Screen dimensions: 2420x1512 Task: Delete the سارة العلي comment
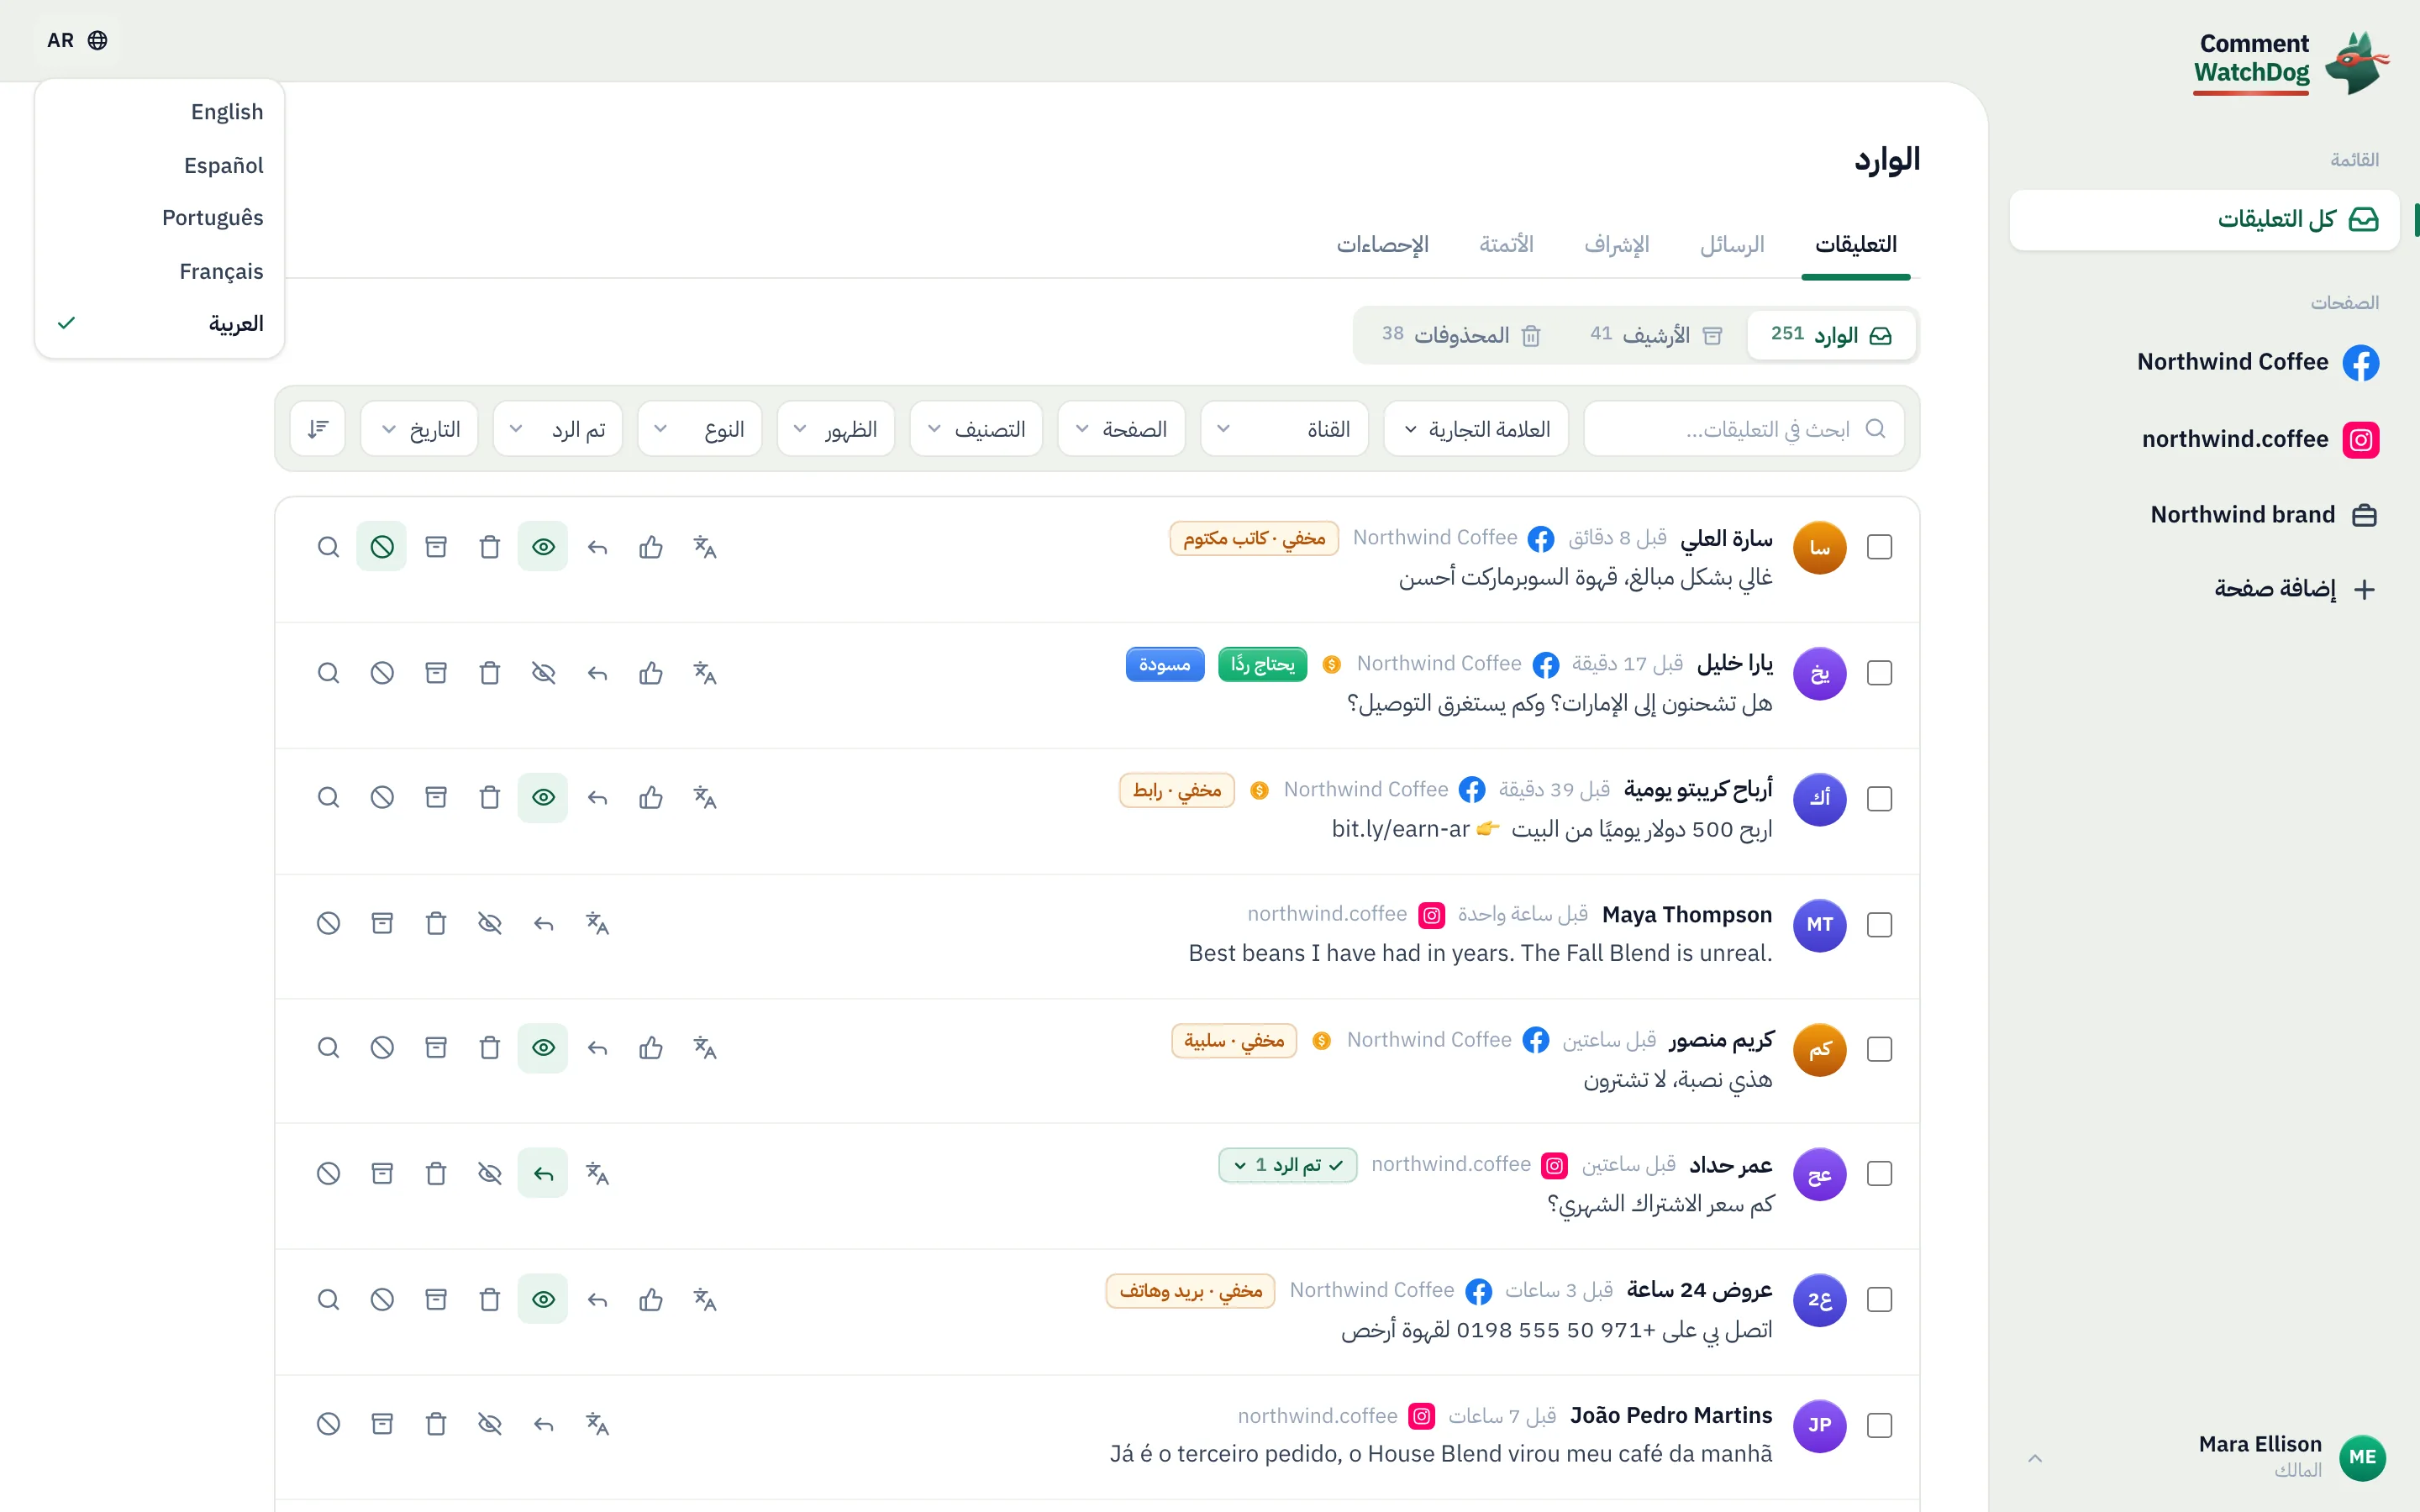coord(489,547)
